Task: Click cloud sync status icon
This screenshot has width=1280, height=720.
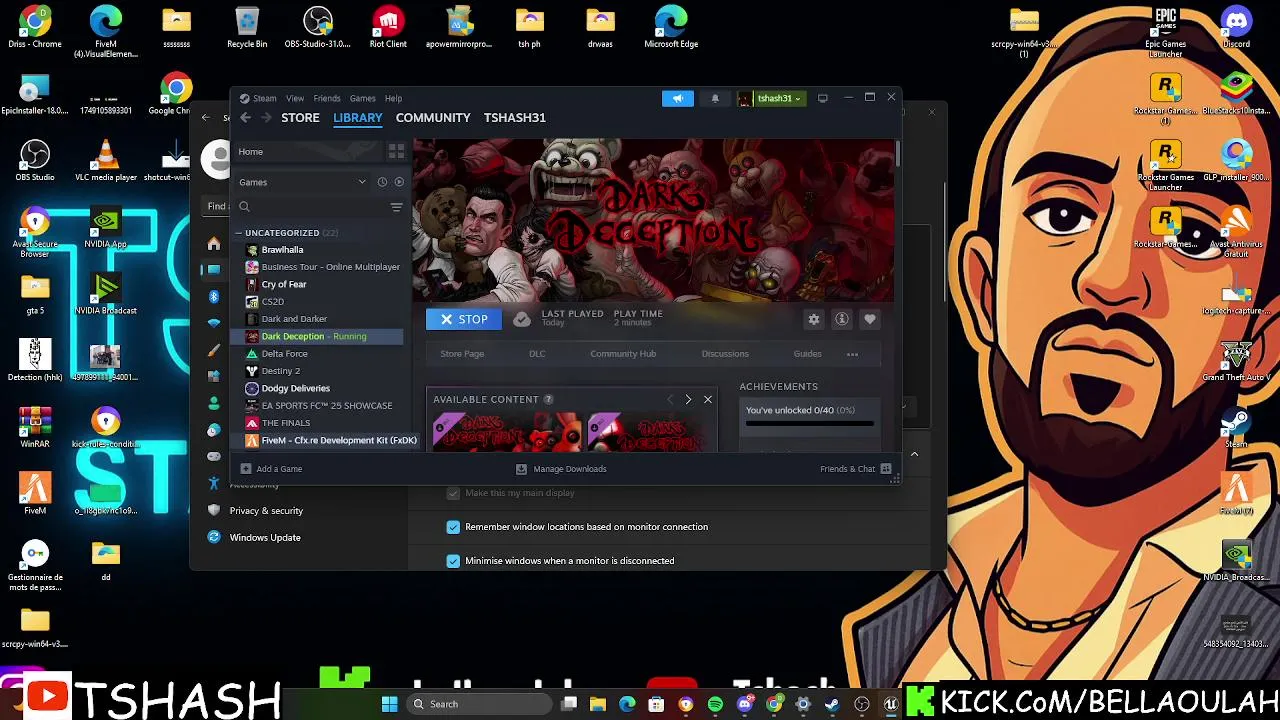Action: tap(522, 320)
